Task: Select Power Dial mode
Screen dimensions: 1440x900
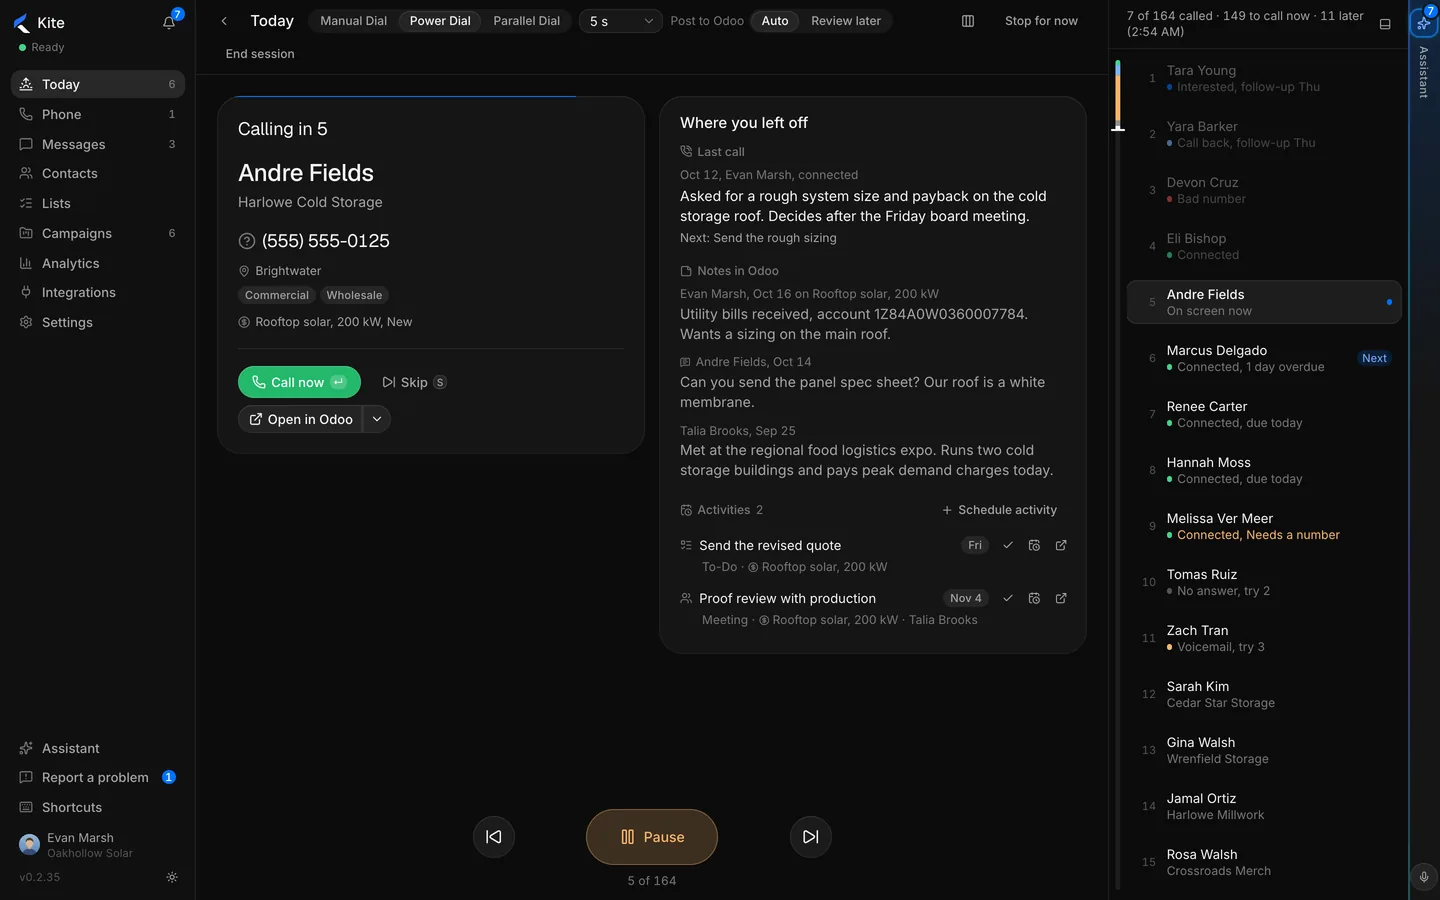Action: tap(440, 21)
